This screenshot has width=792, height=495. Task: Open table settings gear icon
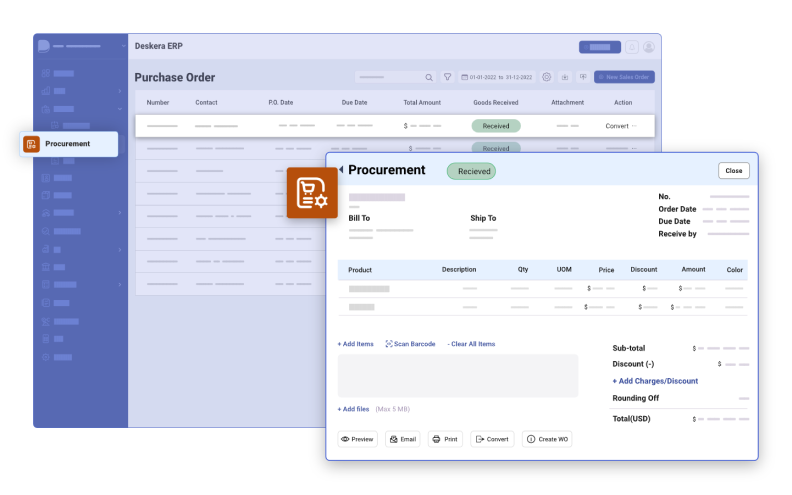(x=547, y=77)
